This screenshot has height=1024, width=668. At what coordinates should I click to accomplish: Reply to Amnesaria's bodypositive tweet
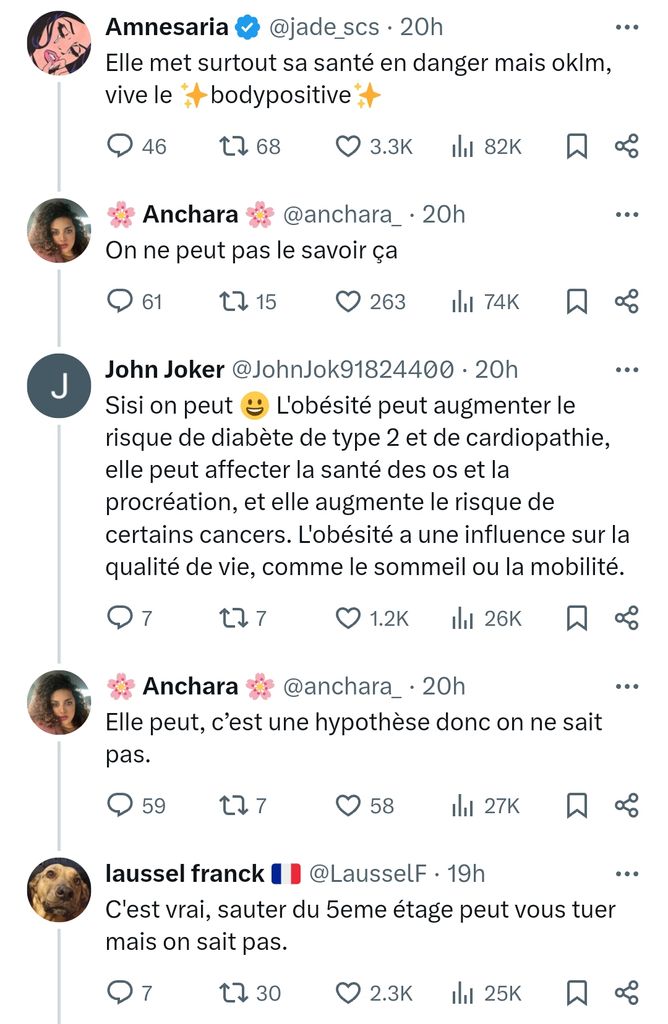pyautogui.click(x=120, y=147)
